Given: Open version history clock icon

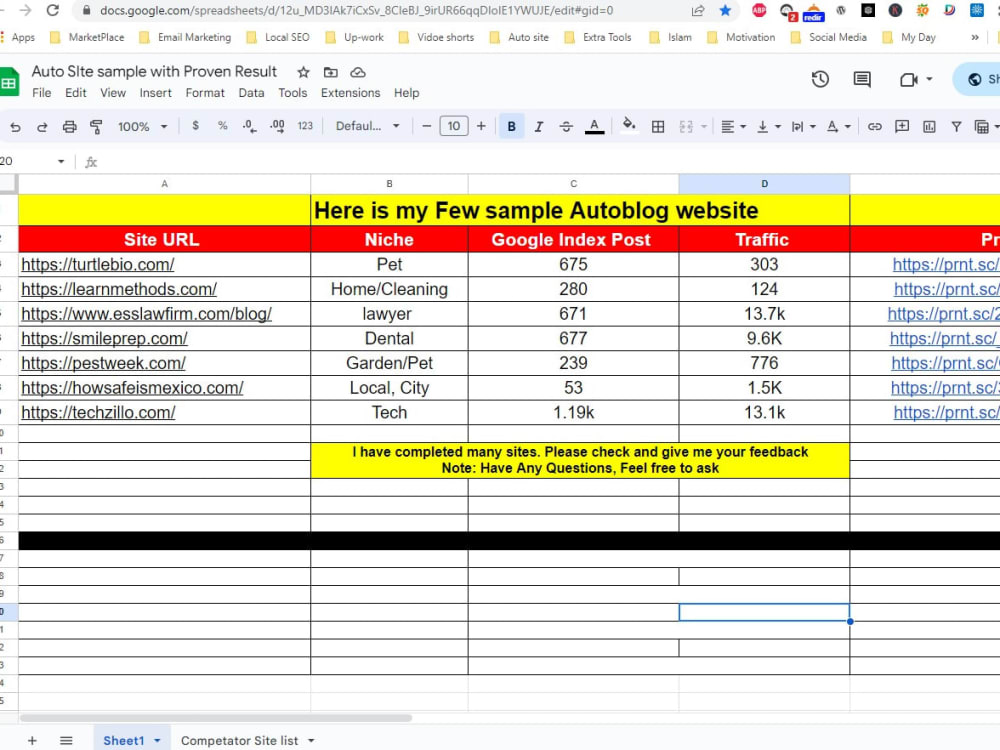Looking at the screenshot, I should [820, 79].
